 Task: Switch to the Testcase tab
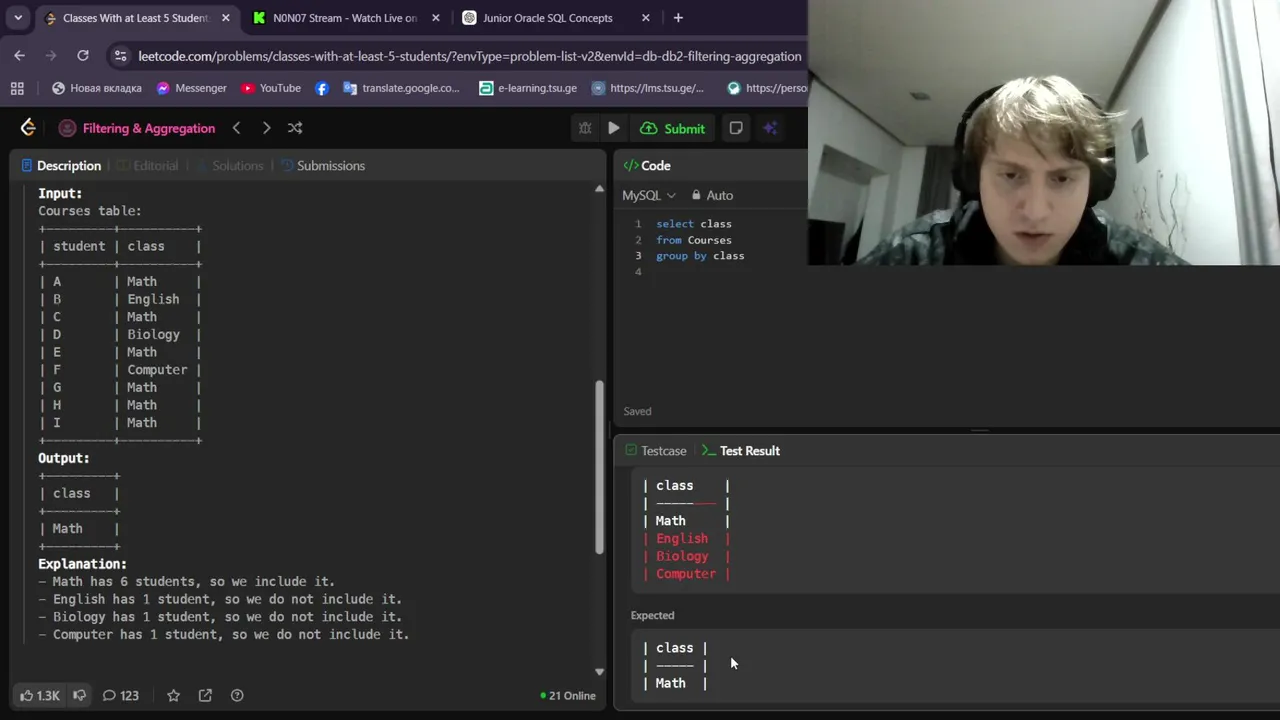pos(655,451)
